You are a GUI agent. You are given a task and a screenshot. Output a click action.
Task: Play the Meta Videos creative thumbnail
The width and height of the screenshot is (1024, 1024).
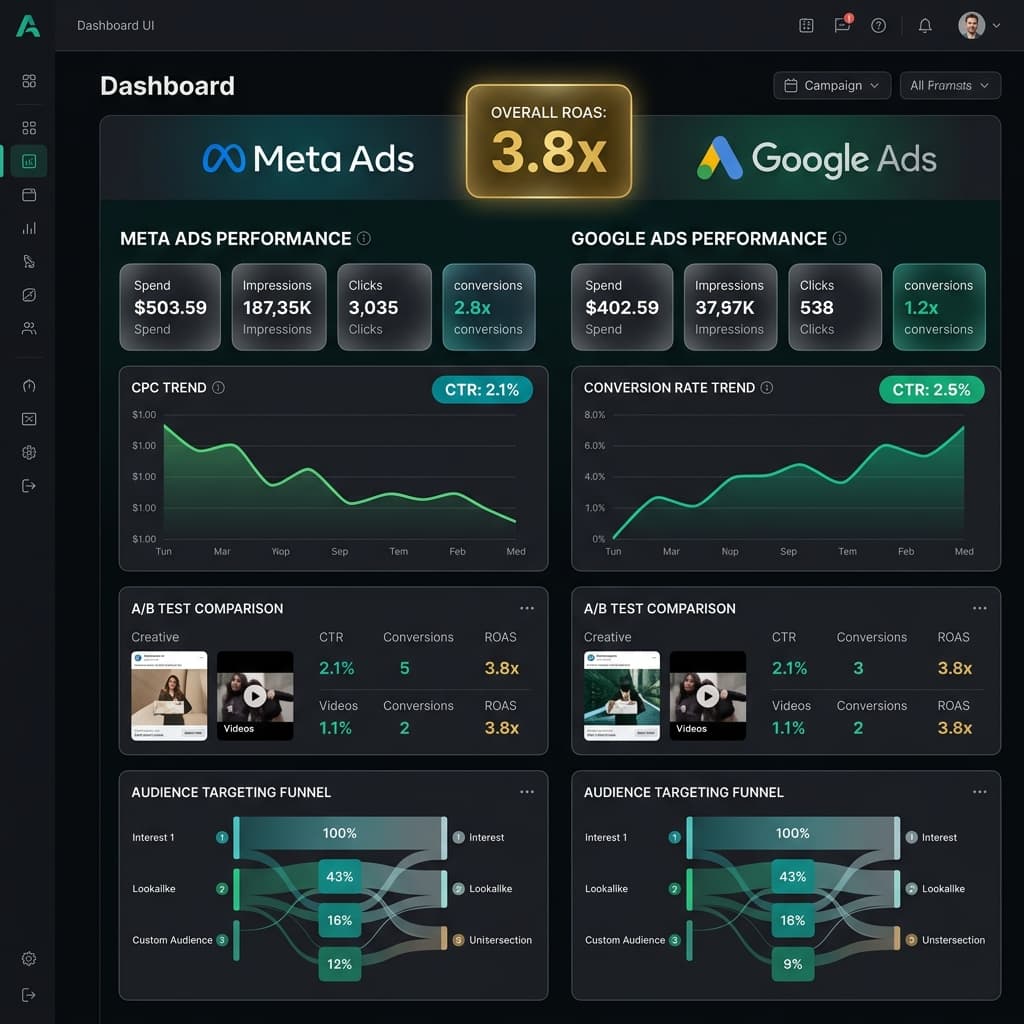[x=255, y=696]
